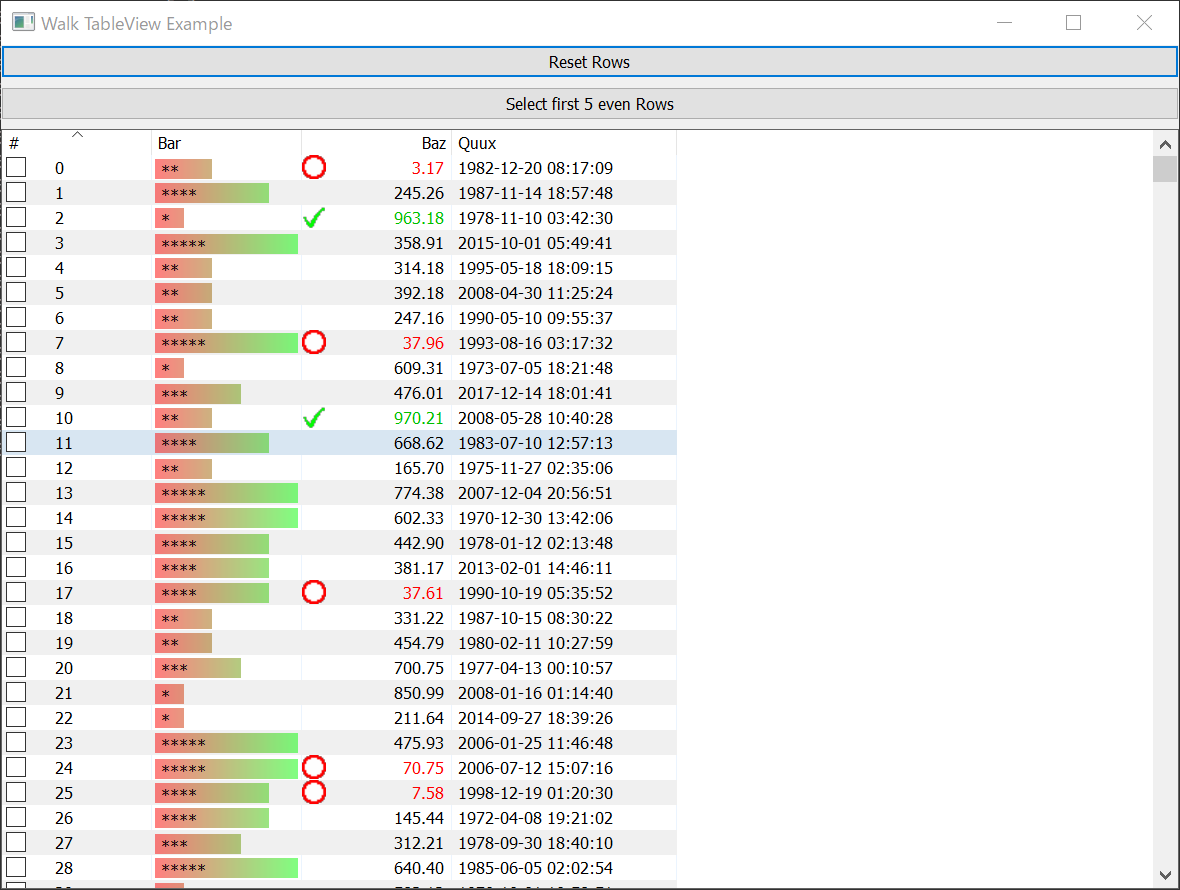This screenshot has height=890, width=1180.
Task: Click the Baz value 314.18
Action: pyautogui.click(x=419, y=268)
